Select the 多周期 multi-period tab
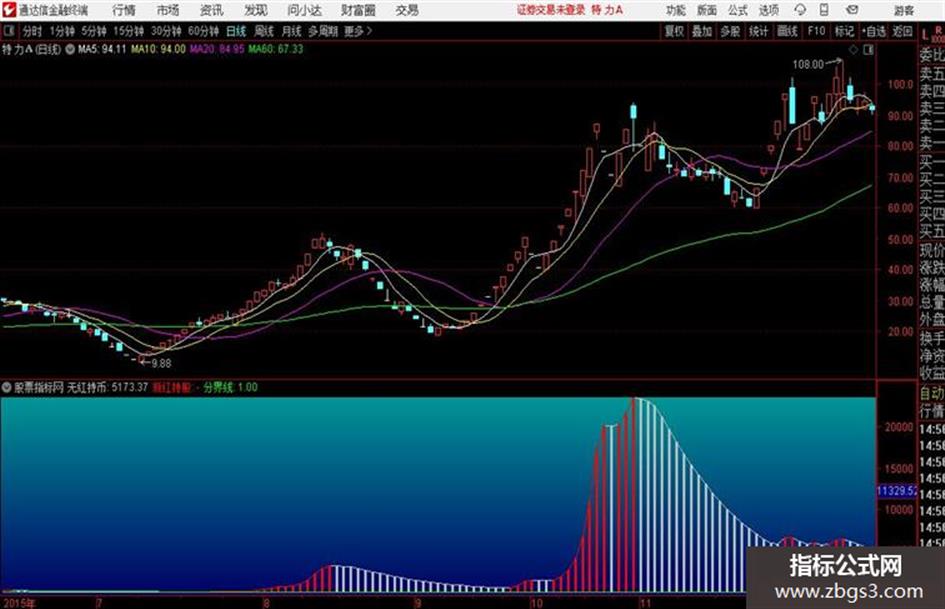This screenshot has width=945, height=609. click(x=323, y=31)
